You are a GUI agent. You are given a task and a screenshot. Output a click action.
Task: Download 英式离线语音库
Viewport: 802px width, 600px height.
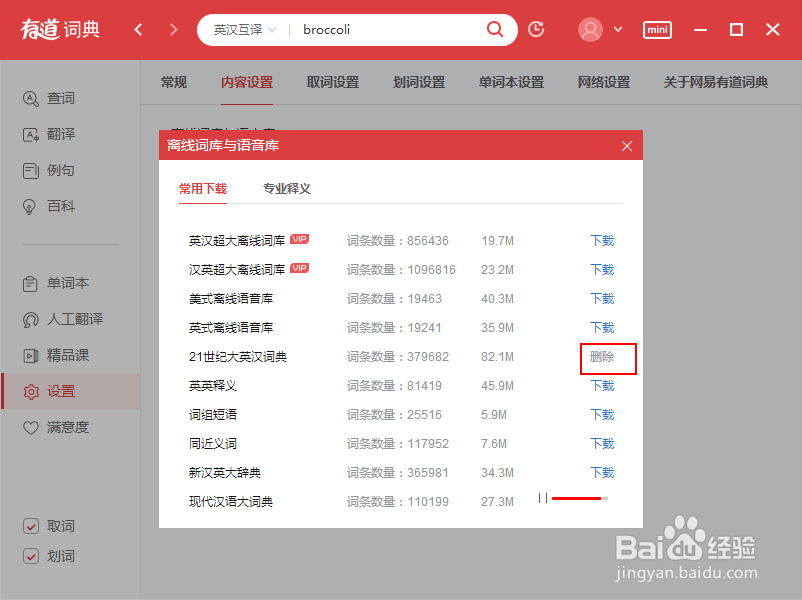coord(602,327)
